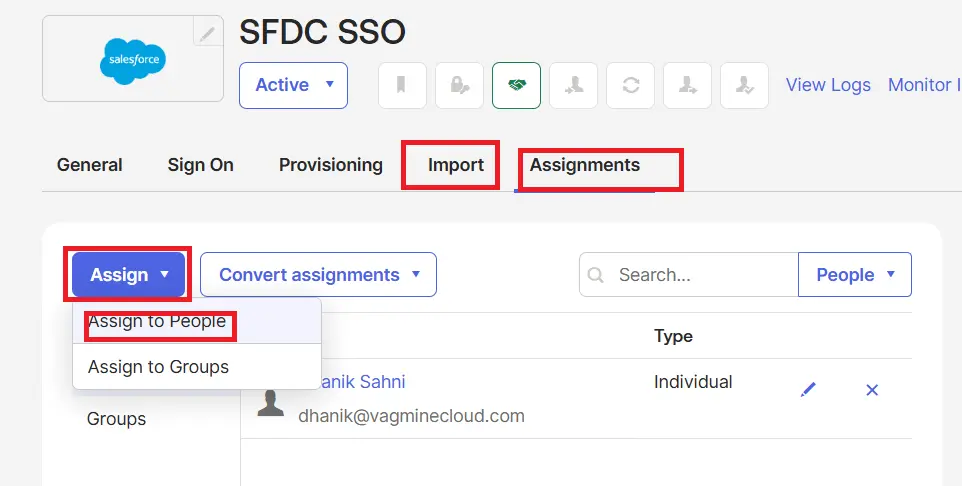The image size is (962, 486).
Task: Click the Individual type cell
Action: 693,382
